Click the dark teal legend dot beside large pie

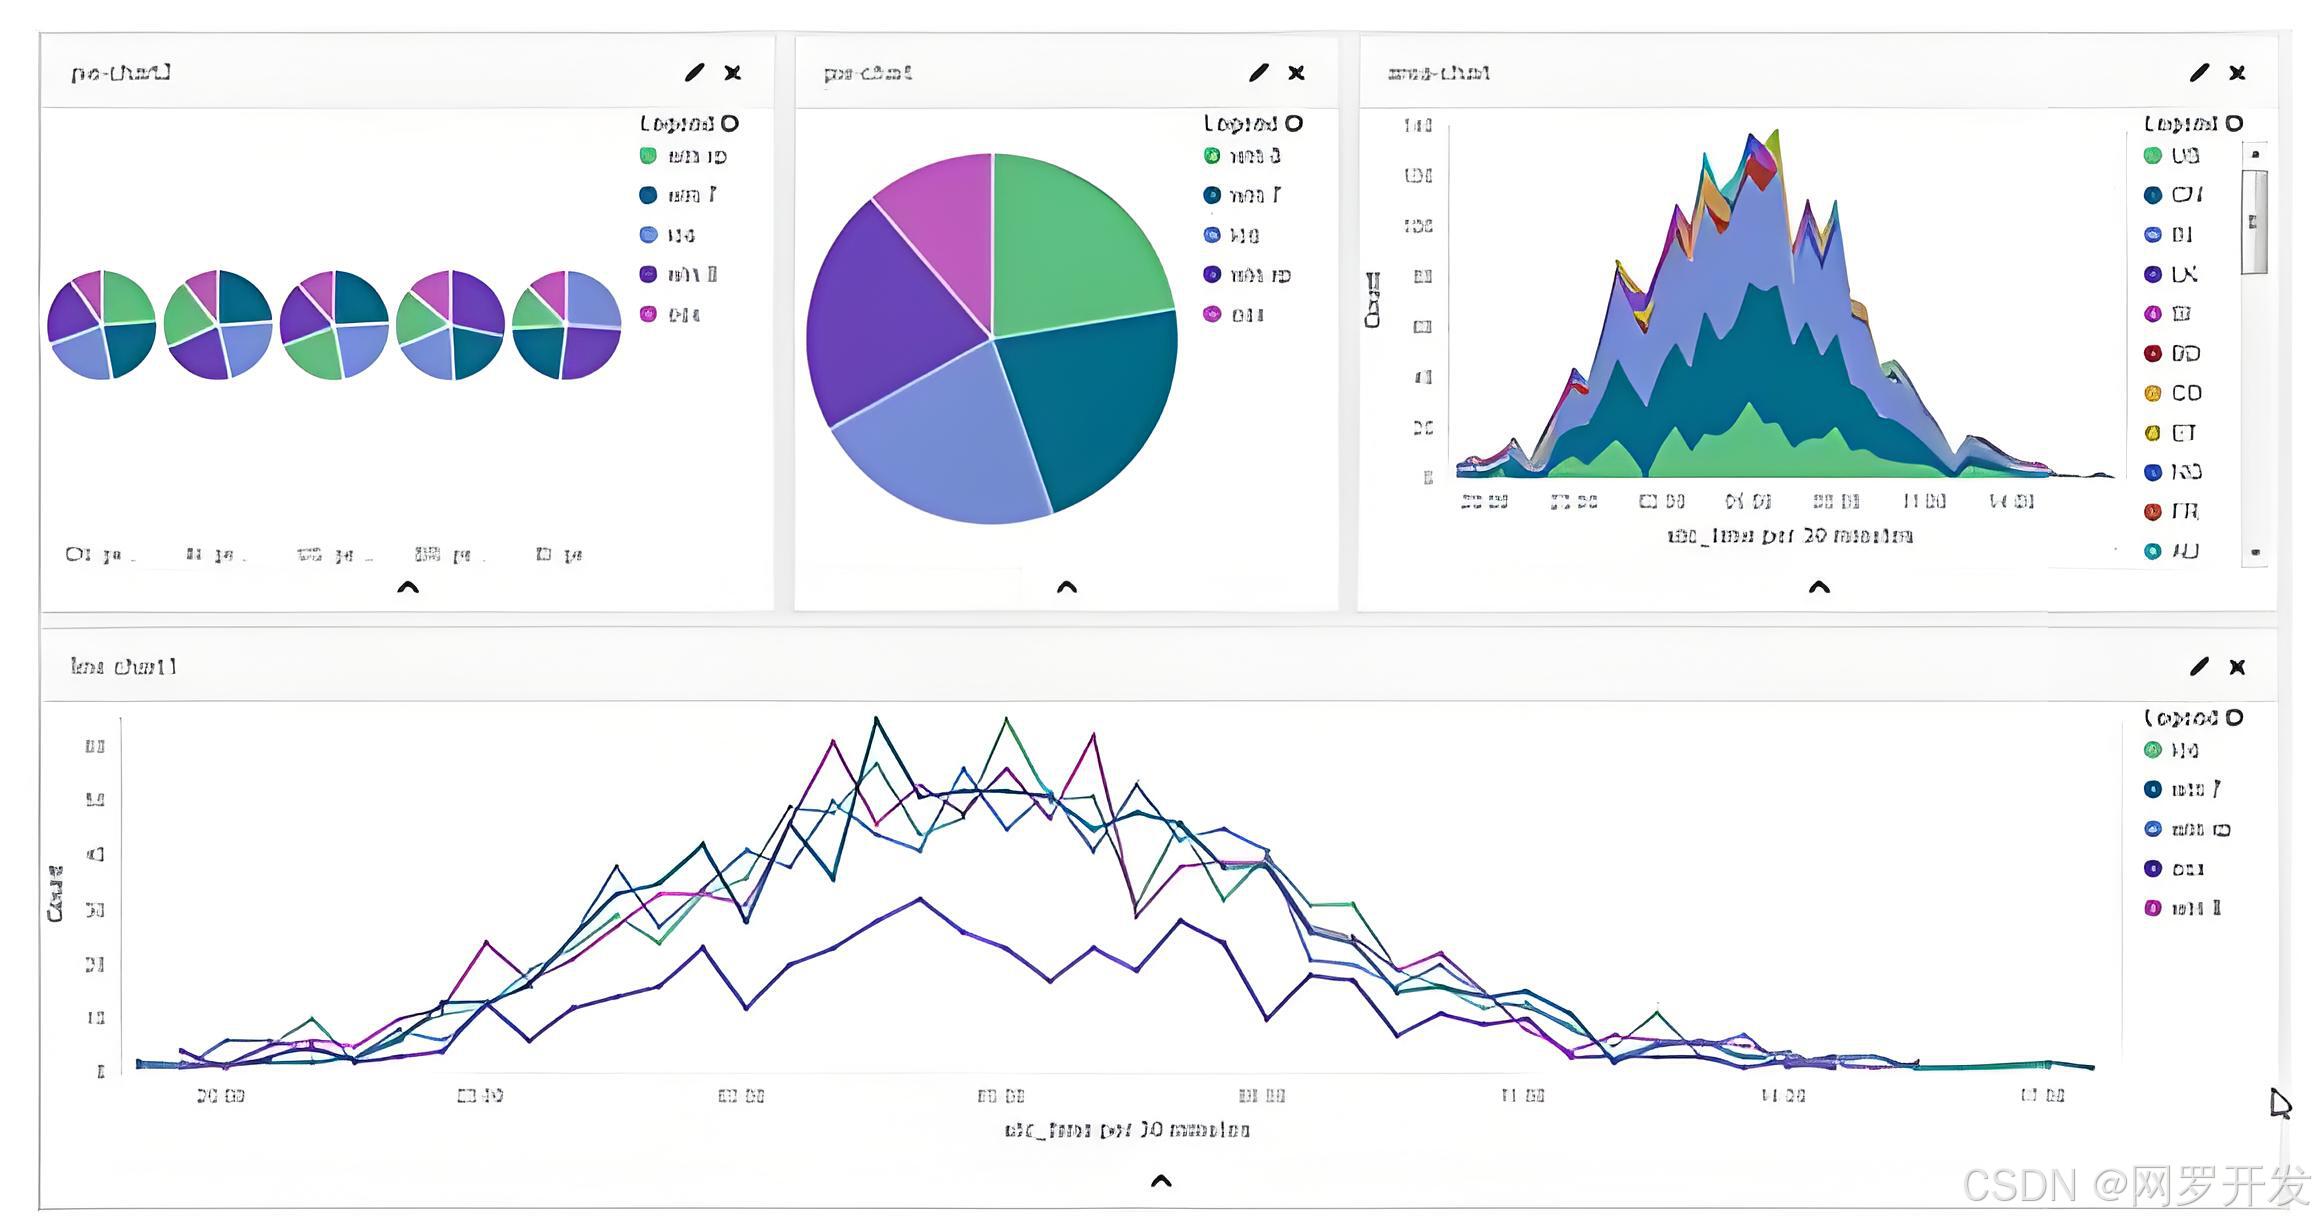(1212, 195)
